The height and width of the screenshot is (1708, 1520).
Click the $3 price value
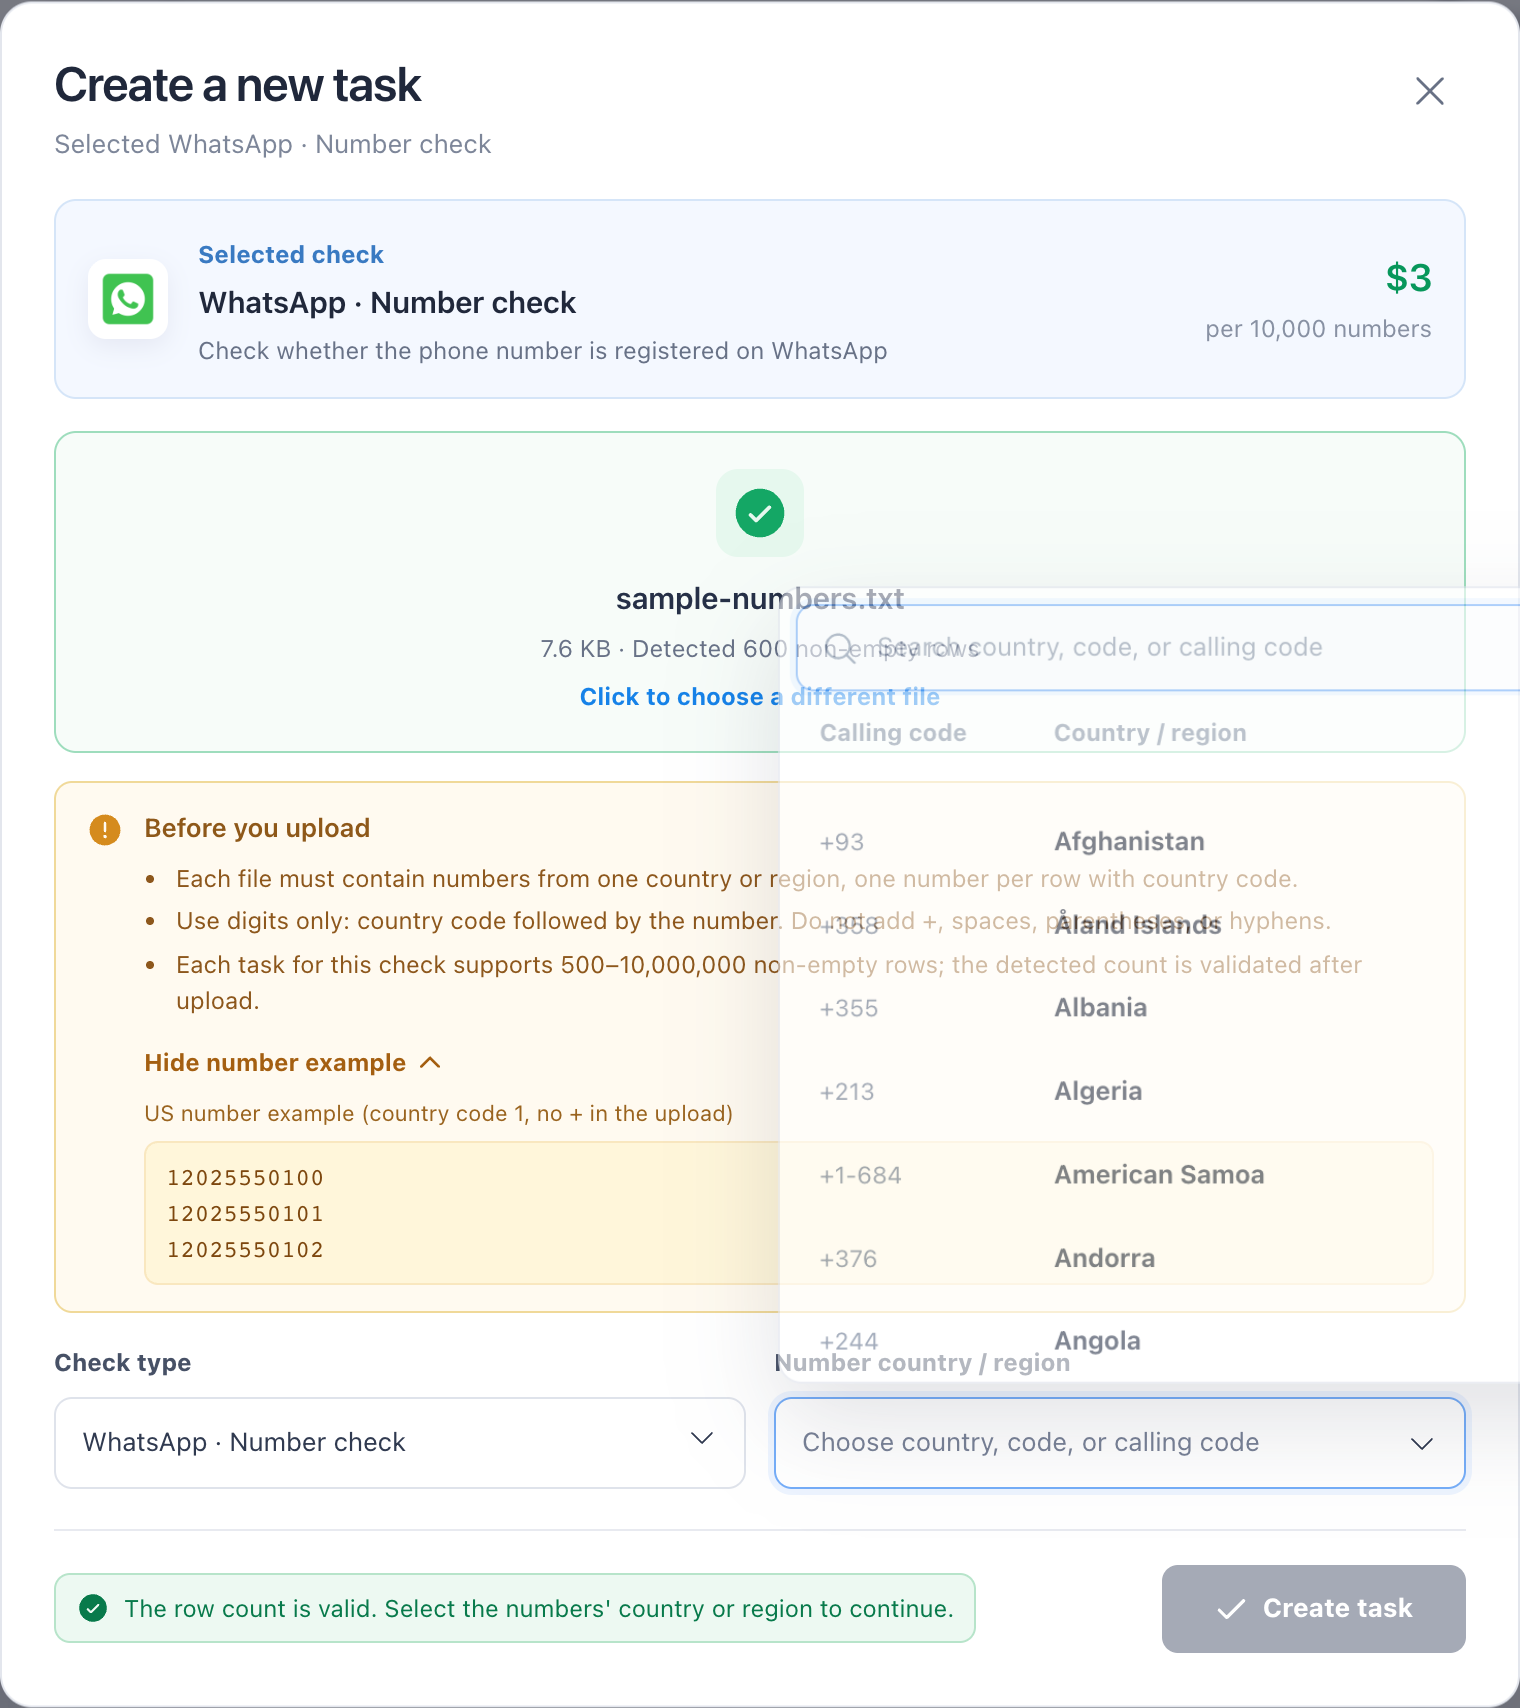coord(1408,278)
